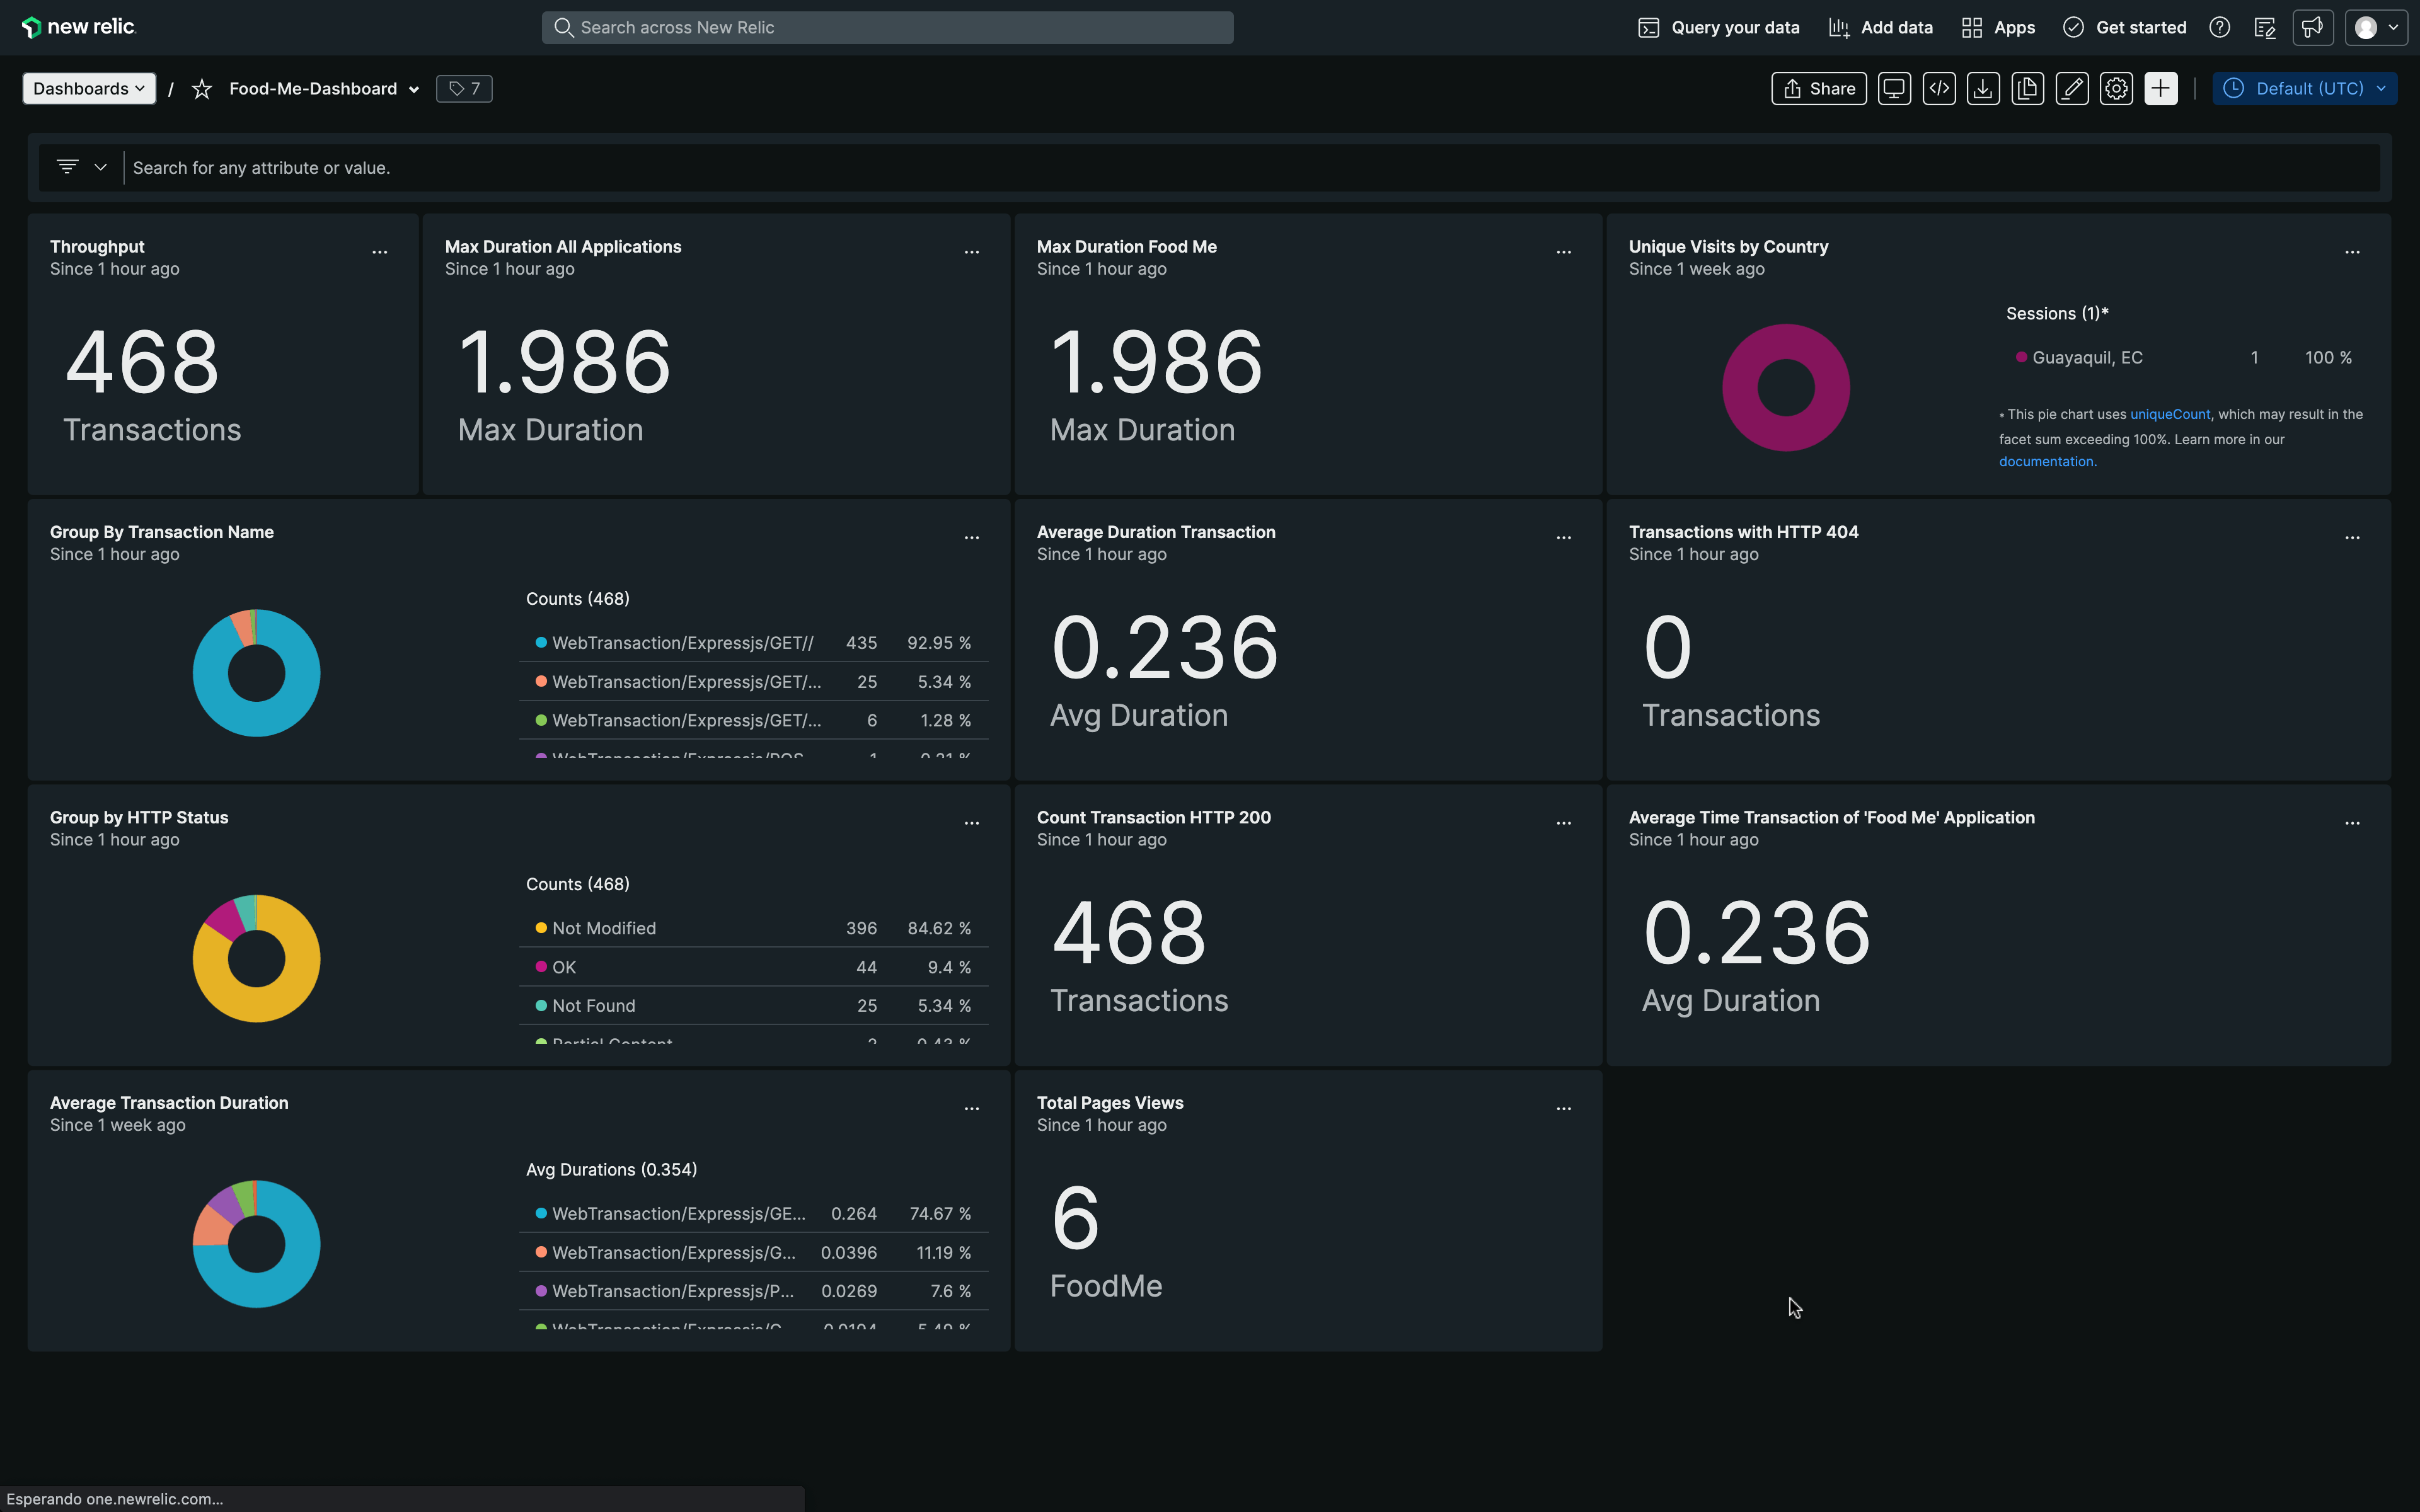Viewport: 2420px width, 1512px height.
Task: Favorite the dashboard with the star icon
Action: coord(202,89)
